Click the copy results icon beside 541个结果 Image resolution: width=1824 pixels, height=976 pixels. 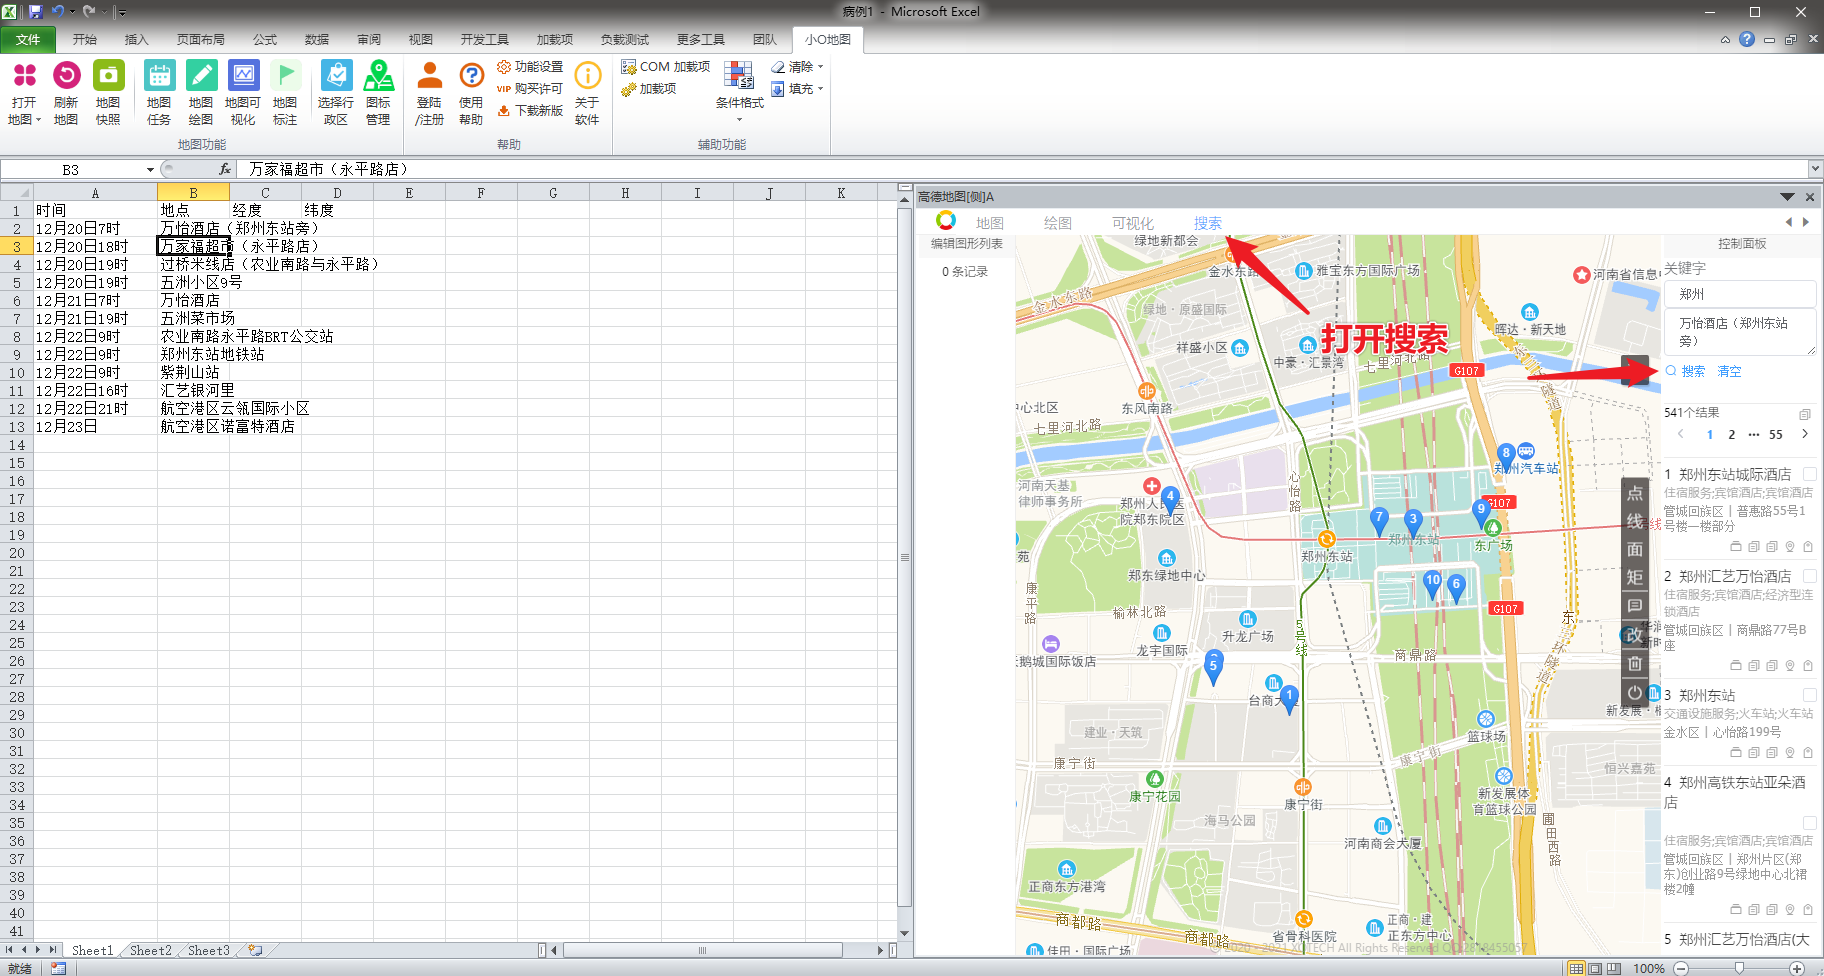(1805, 414)
